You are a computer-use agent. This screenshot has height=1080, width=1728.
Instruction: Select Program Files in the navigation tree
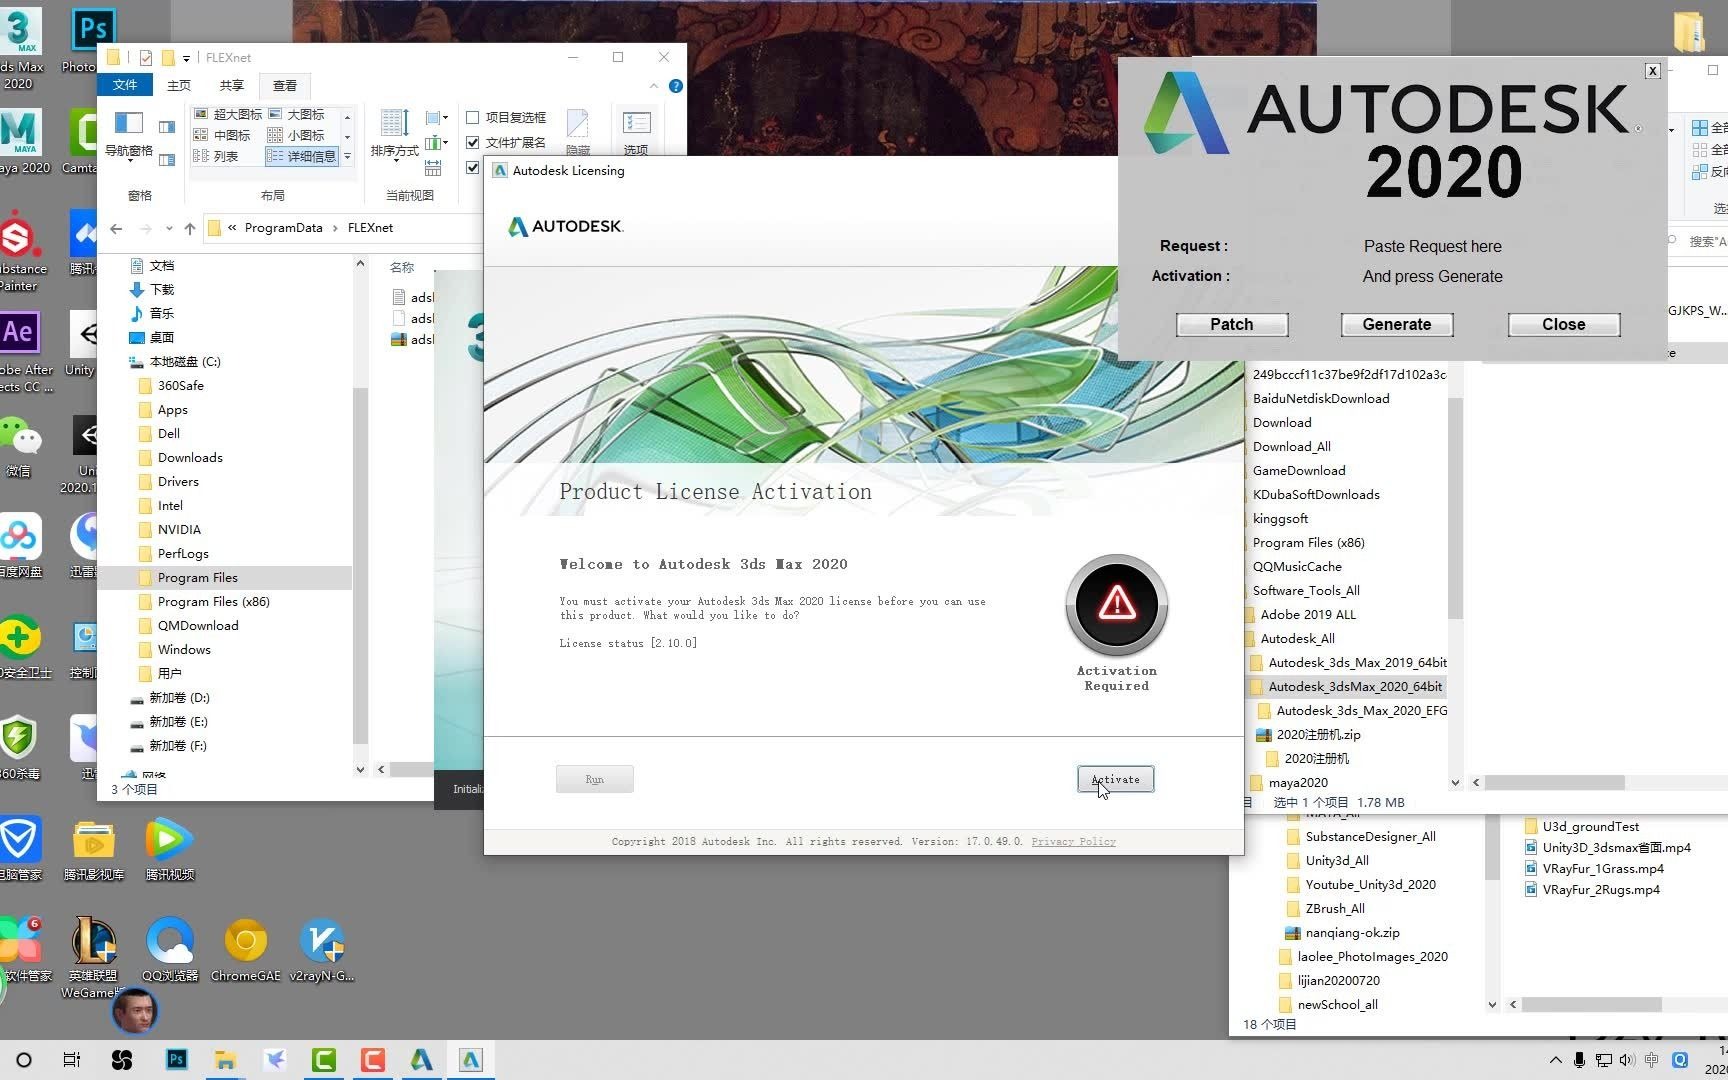pos(198,577)
